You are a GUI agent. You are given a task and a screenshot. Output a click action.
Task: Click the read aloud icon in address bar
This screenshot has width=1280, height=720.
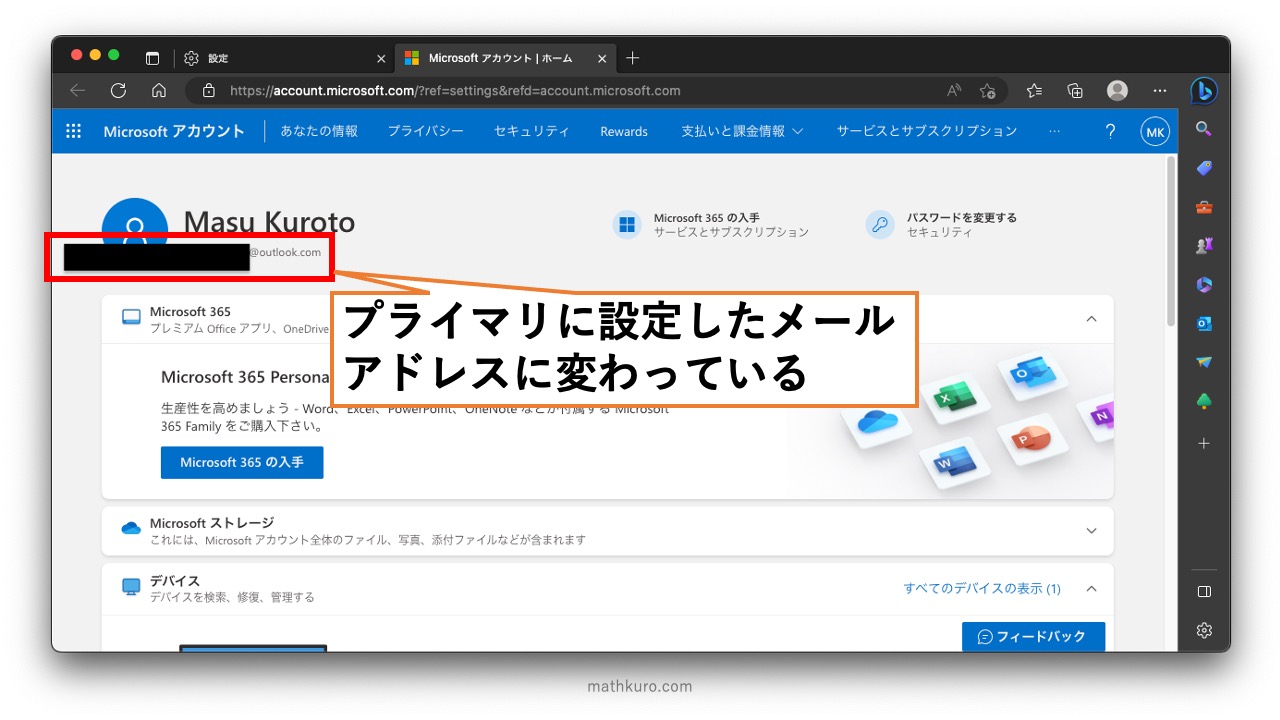point(954,90)
